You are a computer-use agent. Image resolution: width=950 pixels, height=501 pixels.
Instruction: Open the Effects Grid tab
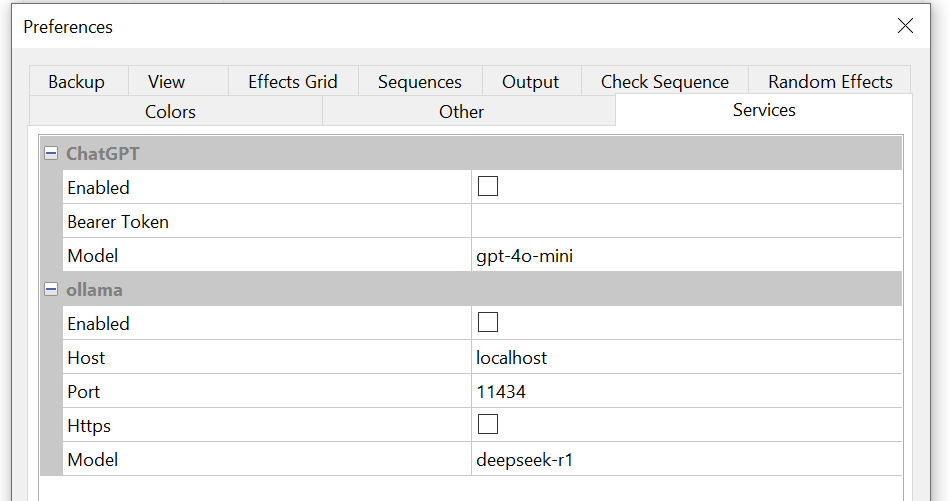[x=293, y=81]
